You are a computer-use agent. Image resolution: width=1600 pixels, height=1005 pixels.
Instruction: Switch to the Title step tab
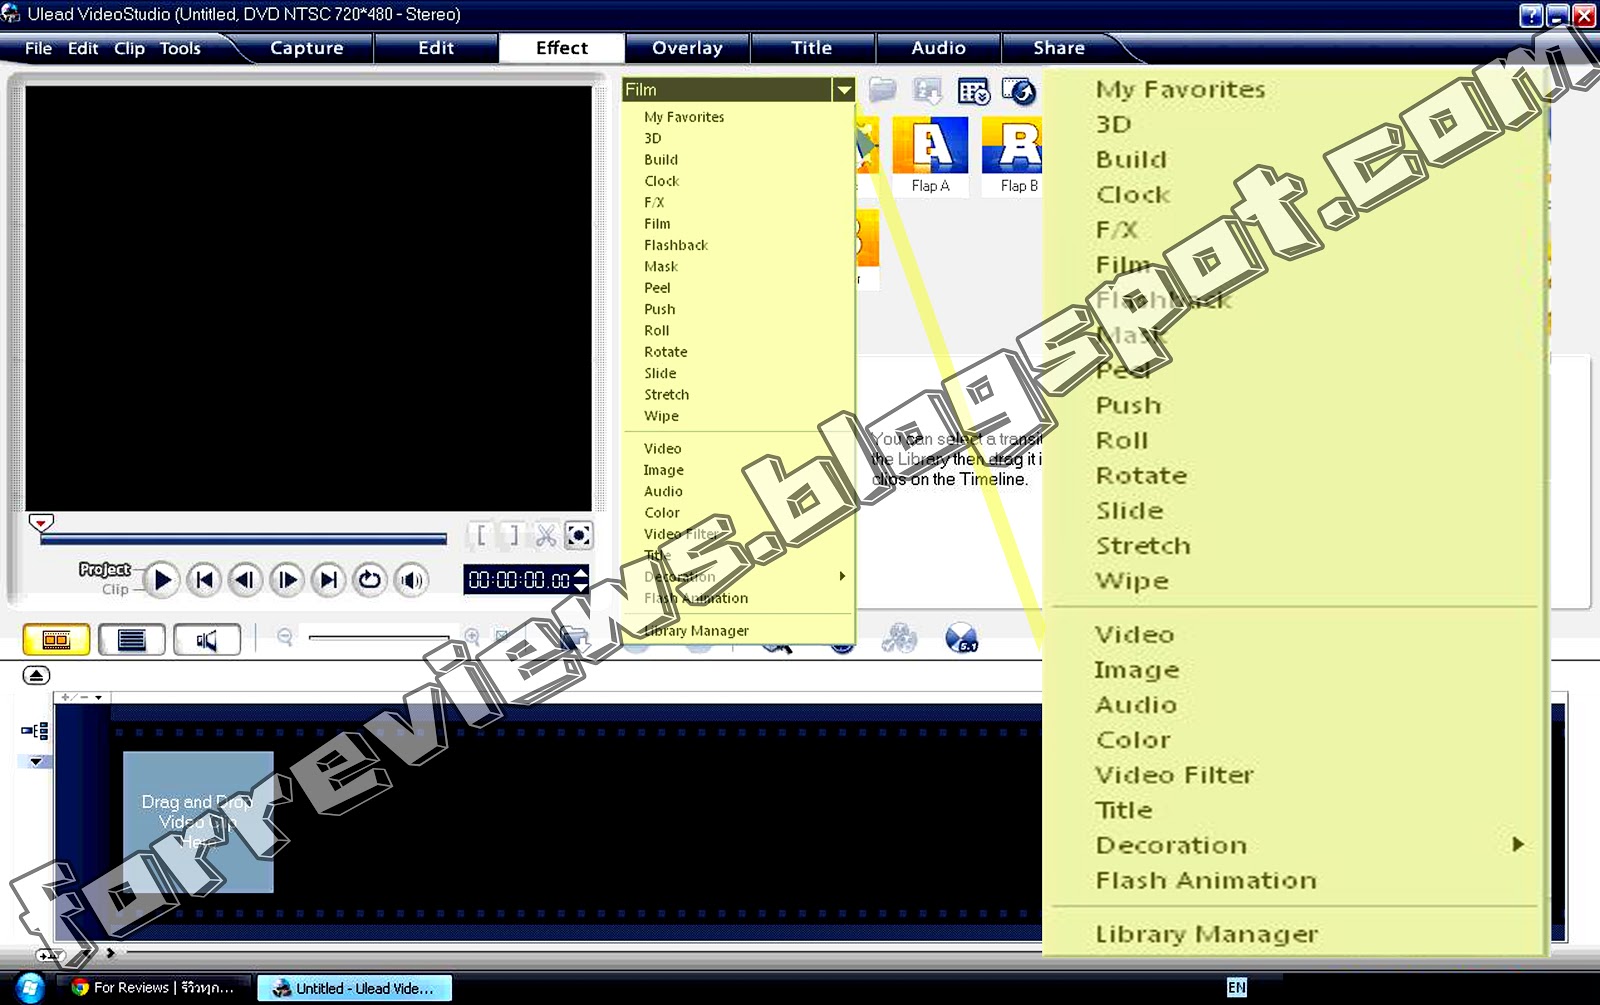812,48
